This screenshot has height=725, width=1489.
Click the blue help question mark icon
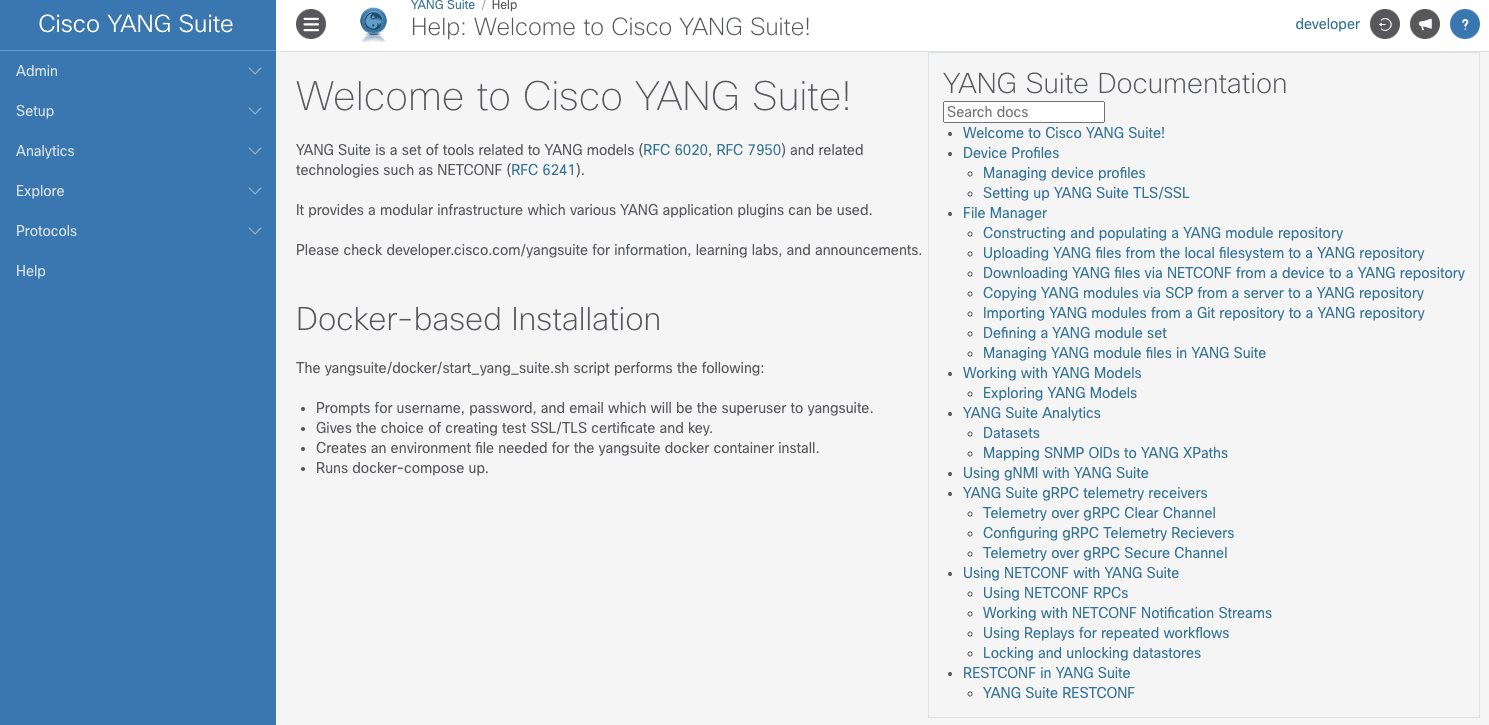tap(1464, 24)
